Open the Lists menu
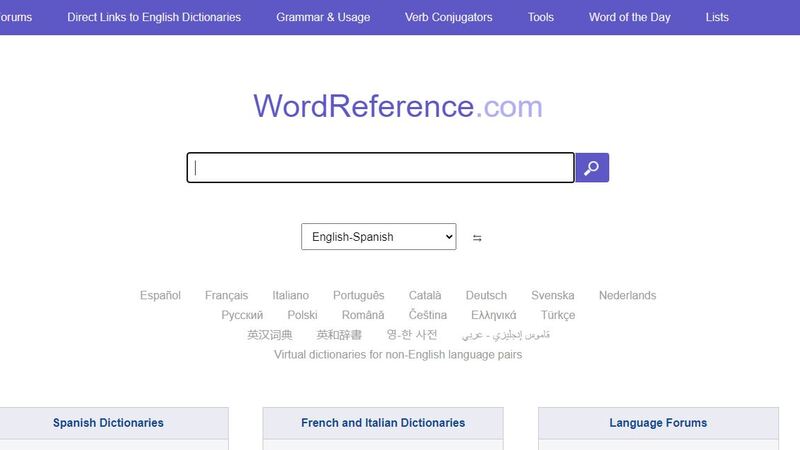This screenshot has height=450, width=800. [x=717, y=17]
